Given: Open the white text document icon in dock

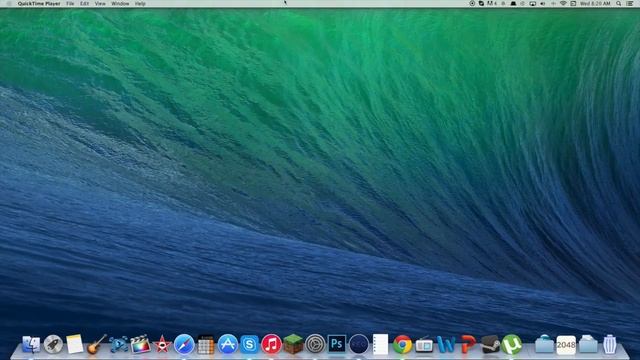Looking at the screenshot, I should coord(380,344).
